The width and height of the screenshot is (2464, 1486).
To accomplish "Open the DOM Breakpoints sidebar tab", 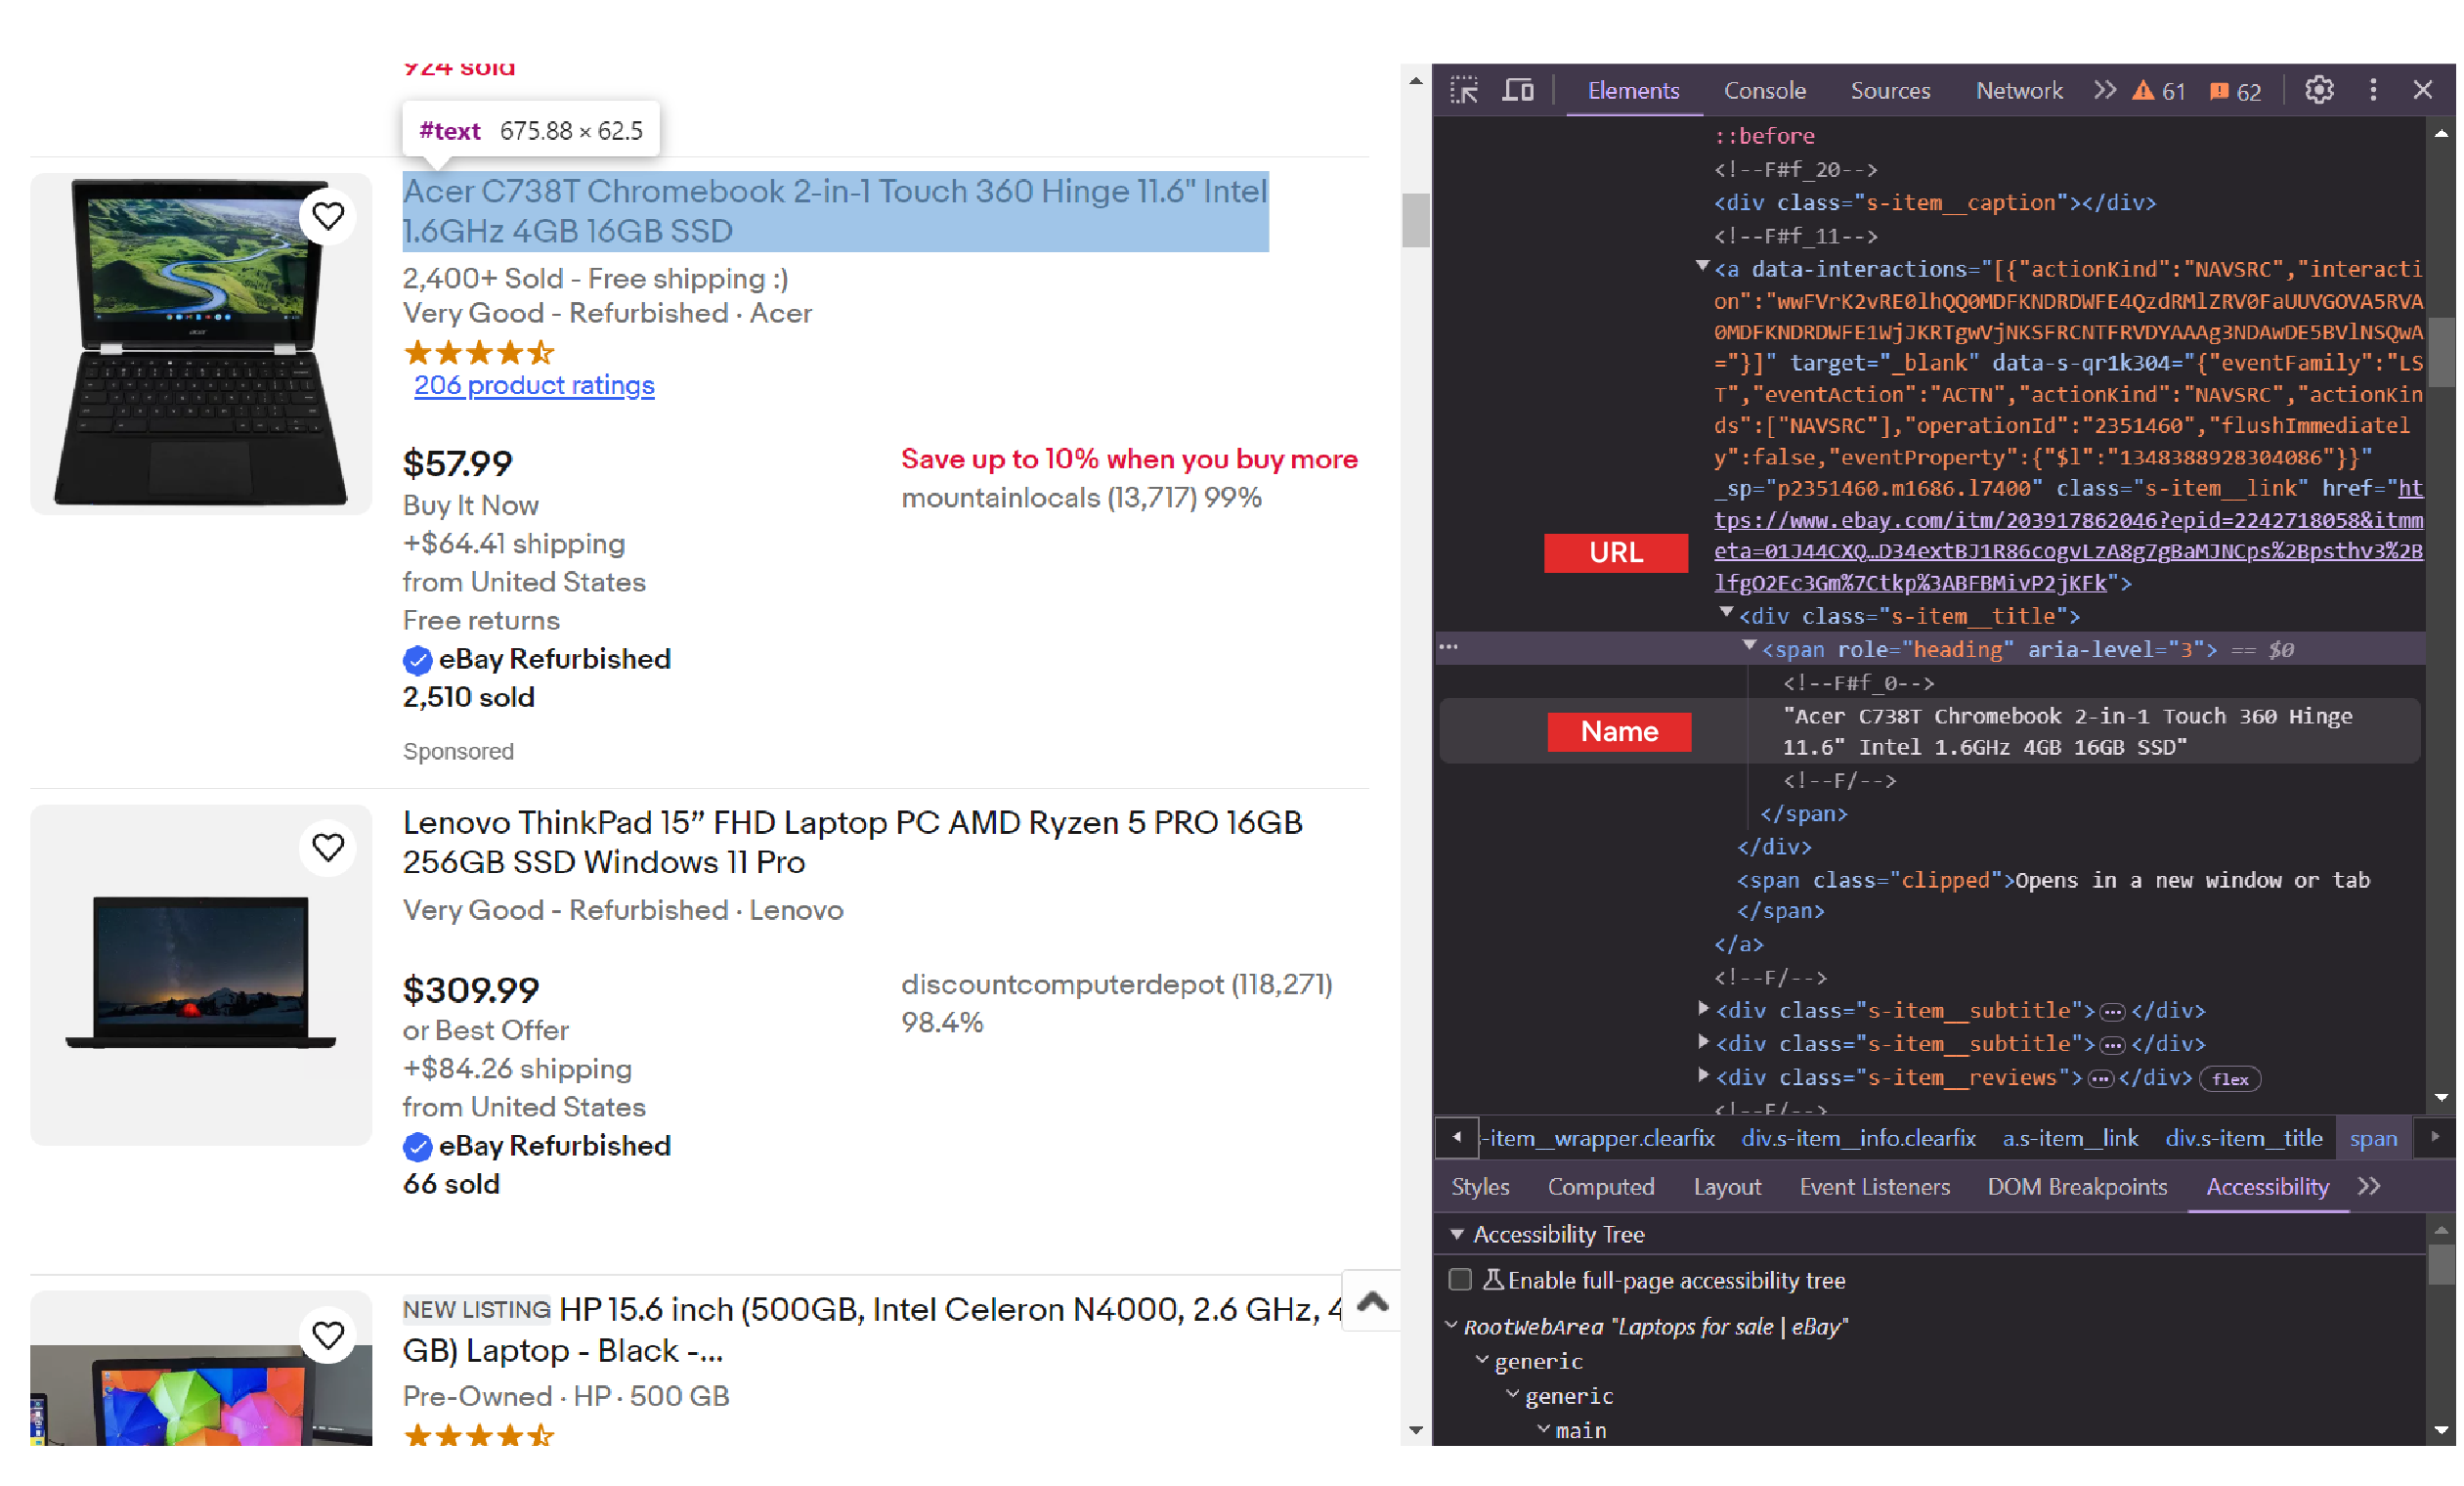I will click(2077, 1186).
